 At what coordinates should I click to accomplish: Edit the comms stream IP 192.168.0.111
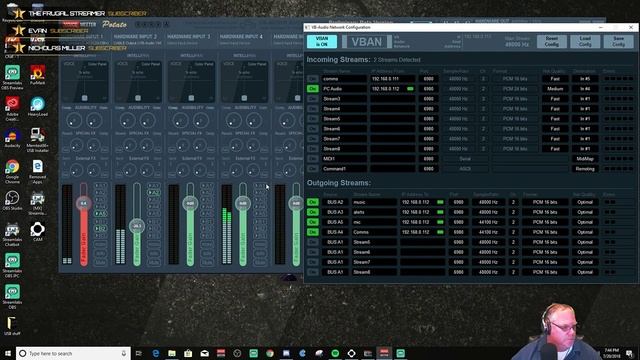click(x=392, y=79)
